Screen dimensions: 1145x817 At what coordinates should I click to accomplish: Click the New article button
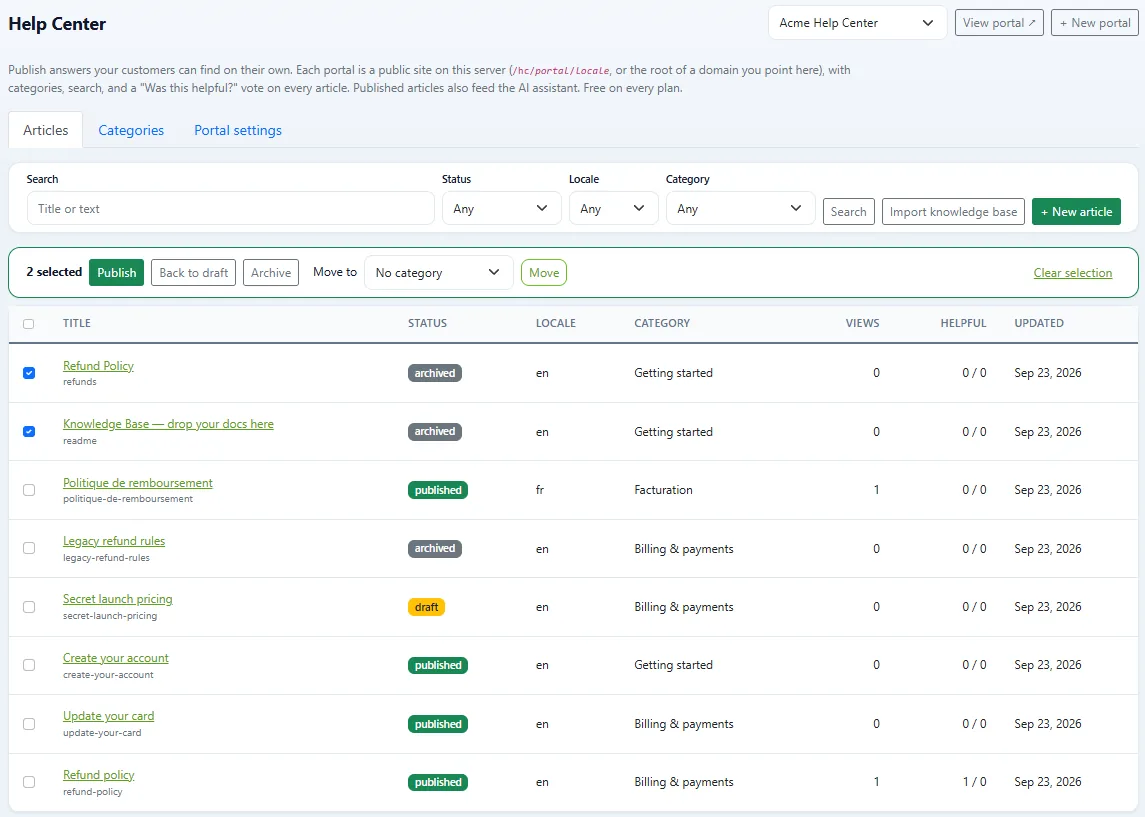click(1076, 212)
